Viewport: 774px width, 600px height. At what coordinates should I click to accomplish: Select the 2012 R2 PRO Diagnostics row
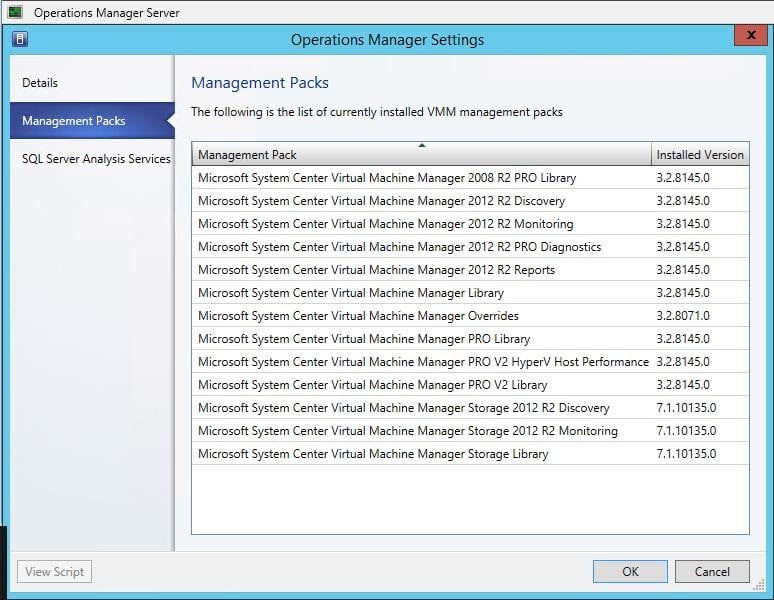click(470, 247)
